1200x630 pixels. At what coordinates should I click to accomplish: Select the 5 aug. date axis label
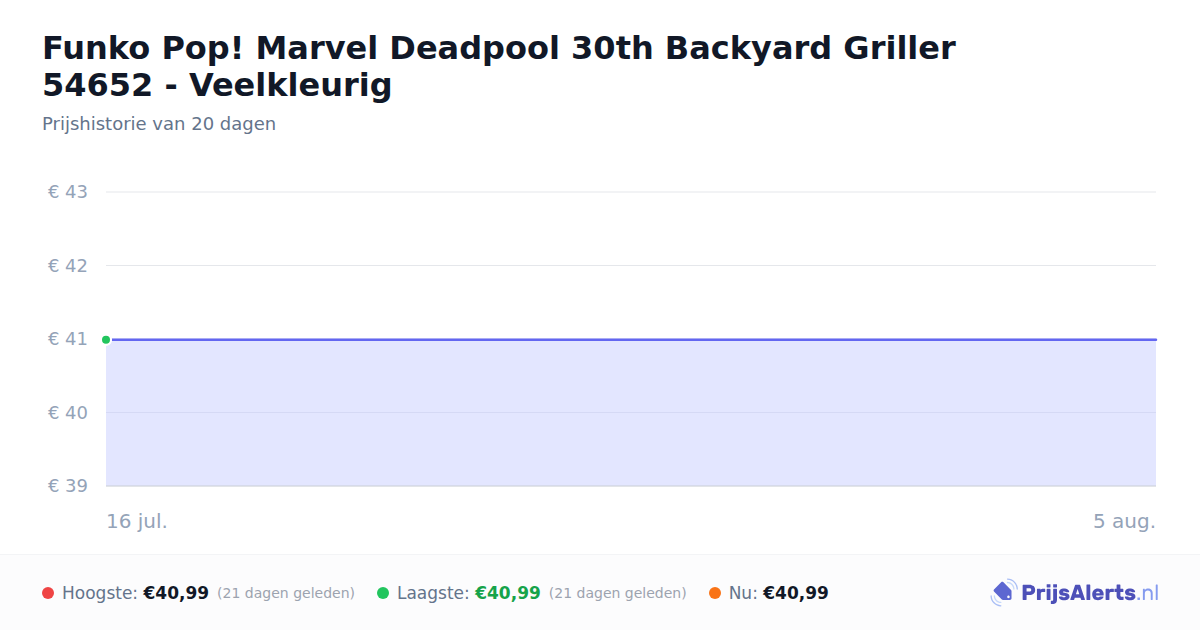1124,521
